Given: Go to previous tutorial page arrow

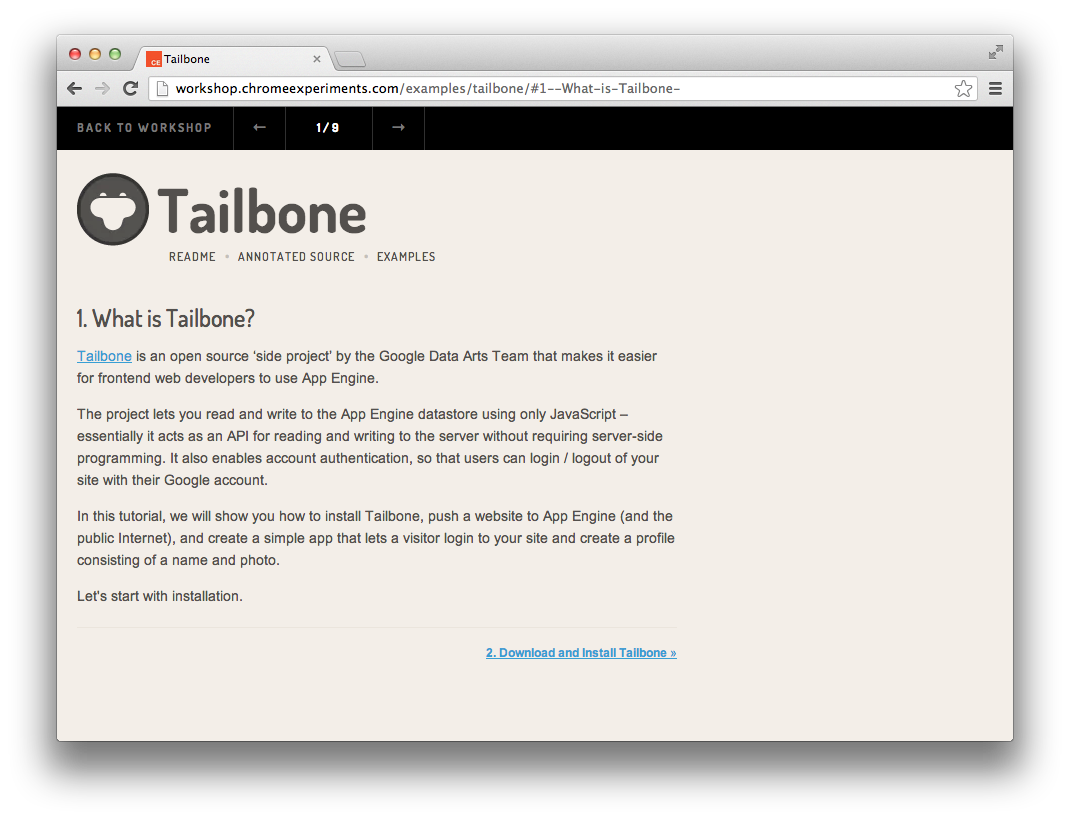Looking at the screenshot, I should pyautogui.click(x=259, y=128).
